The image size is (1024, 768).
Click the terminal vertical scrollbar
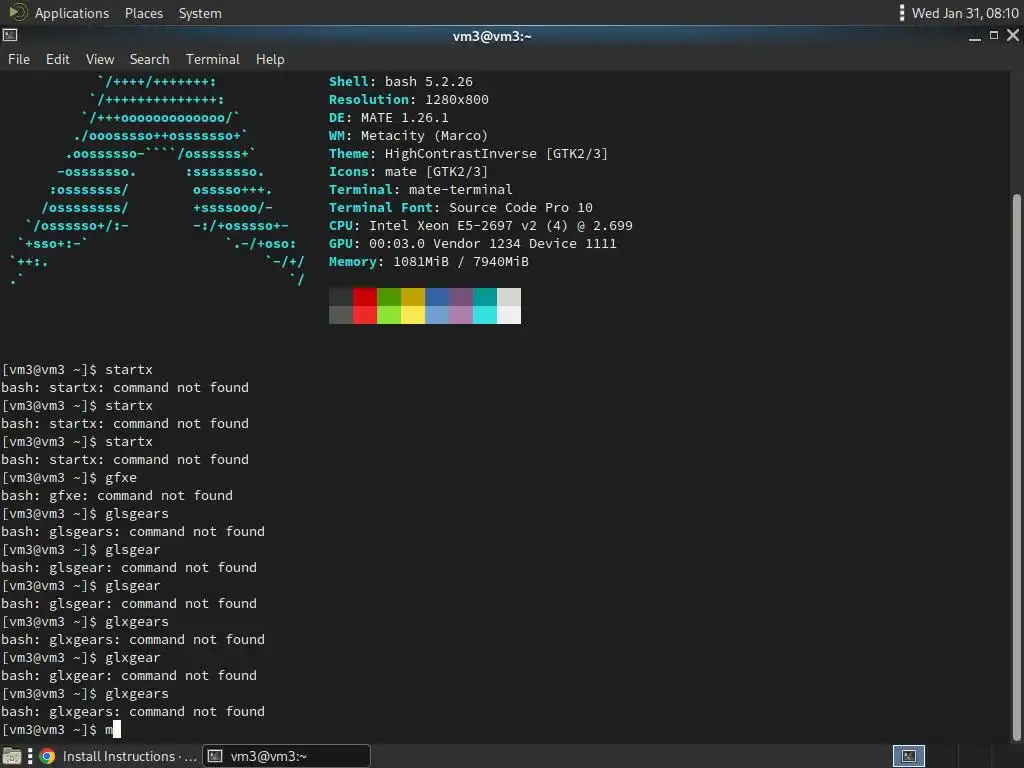pyautogui.click(x=1016, y=466)
